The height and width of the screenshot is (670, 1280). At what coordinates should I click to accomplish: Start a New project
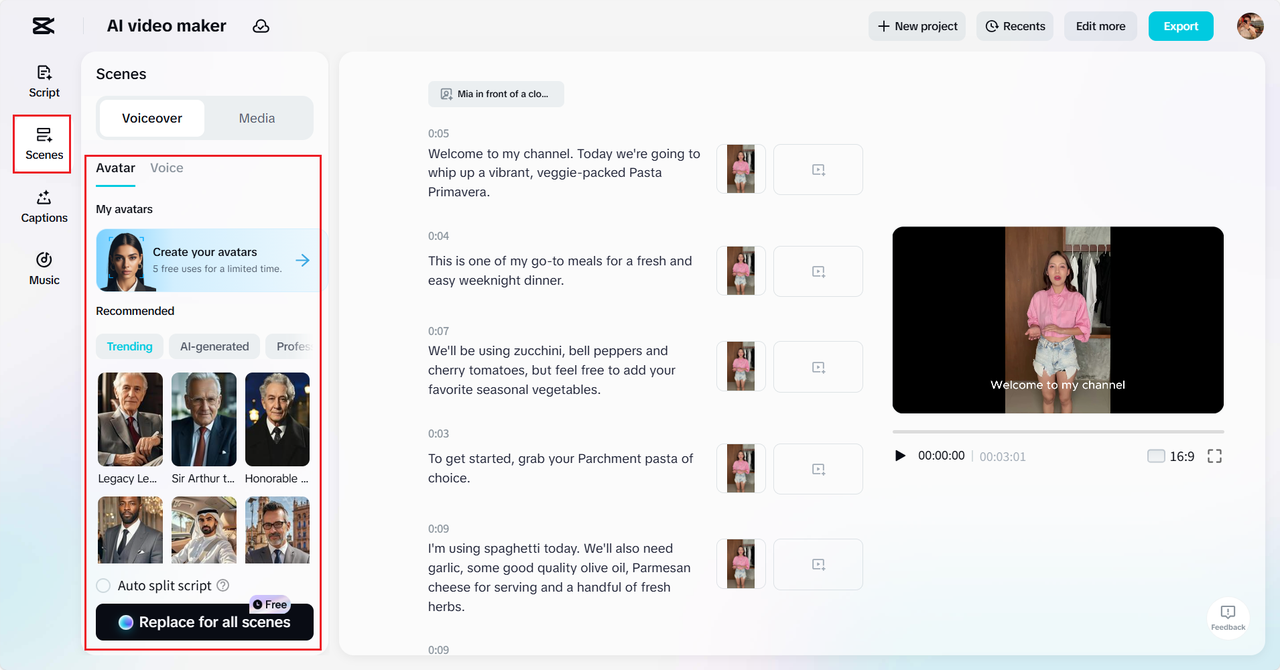[x=916, y=26]
